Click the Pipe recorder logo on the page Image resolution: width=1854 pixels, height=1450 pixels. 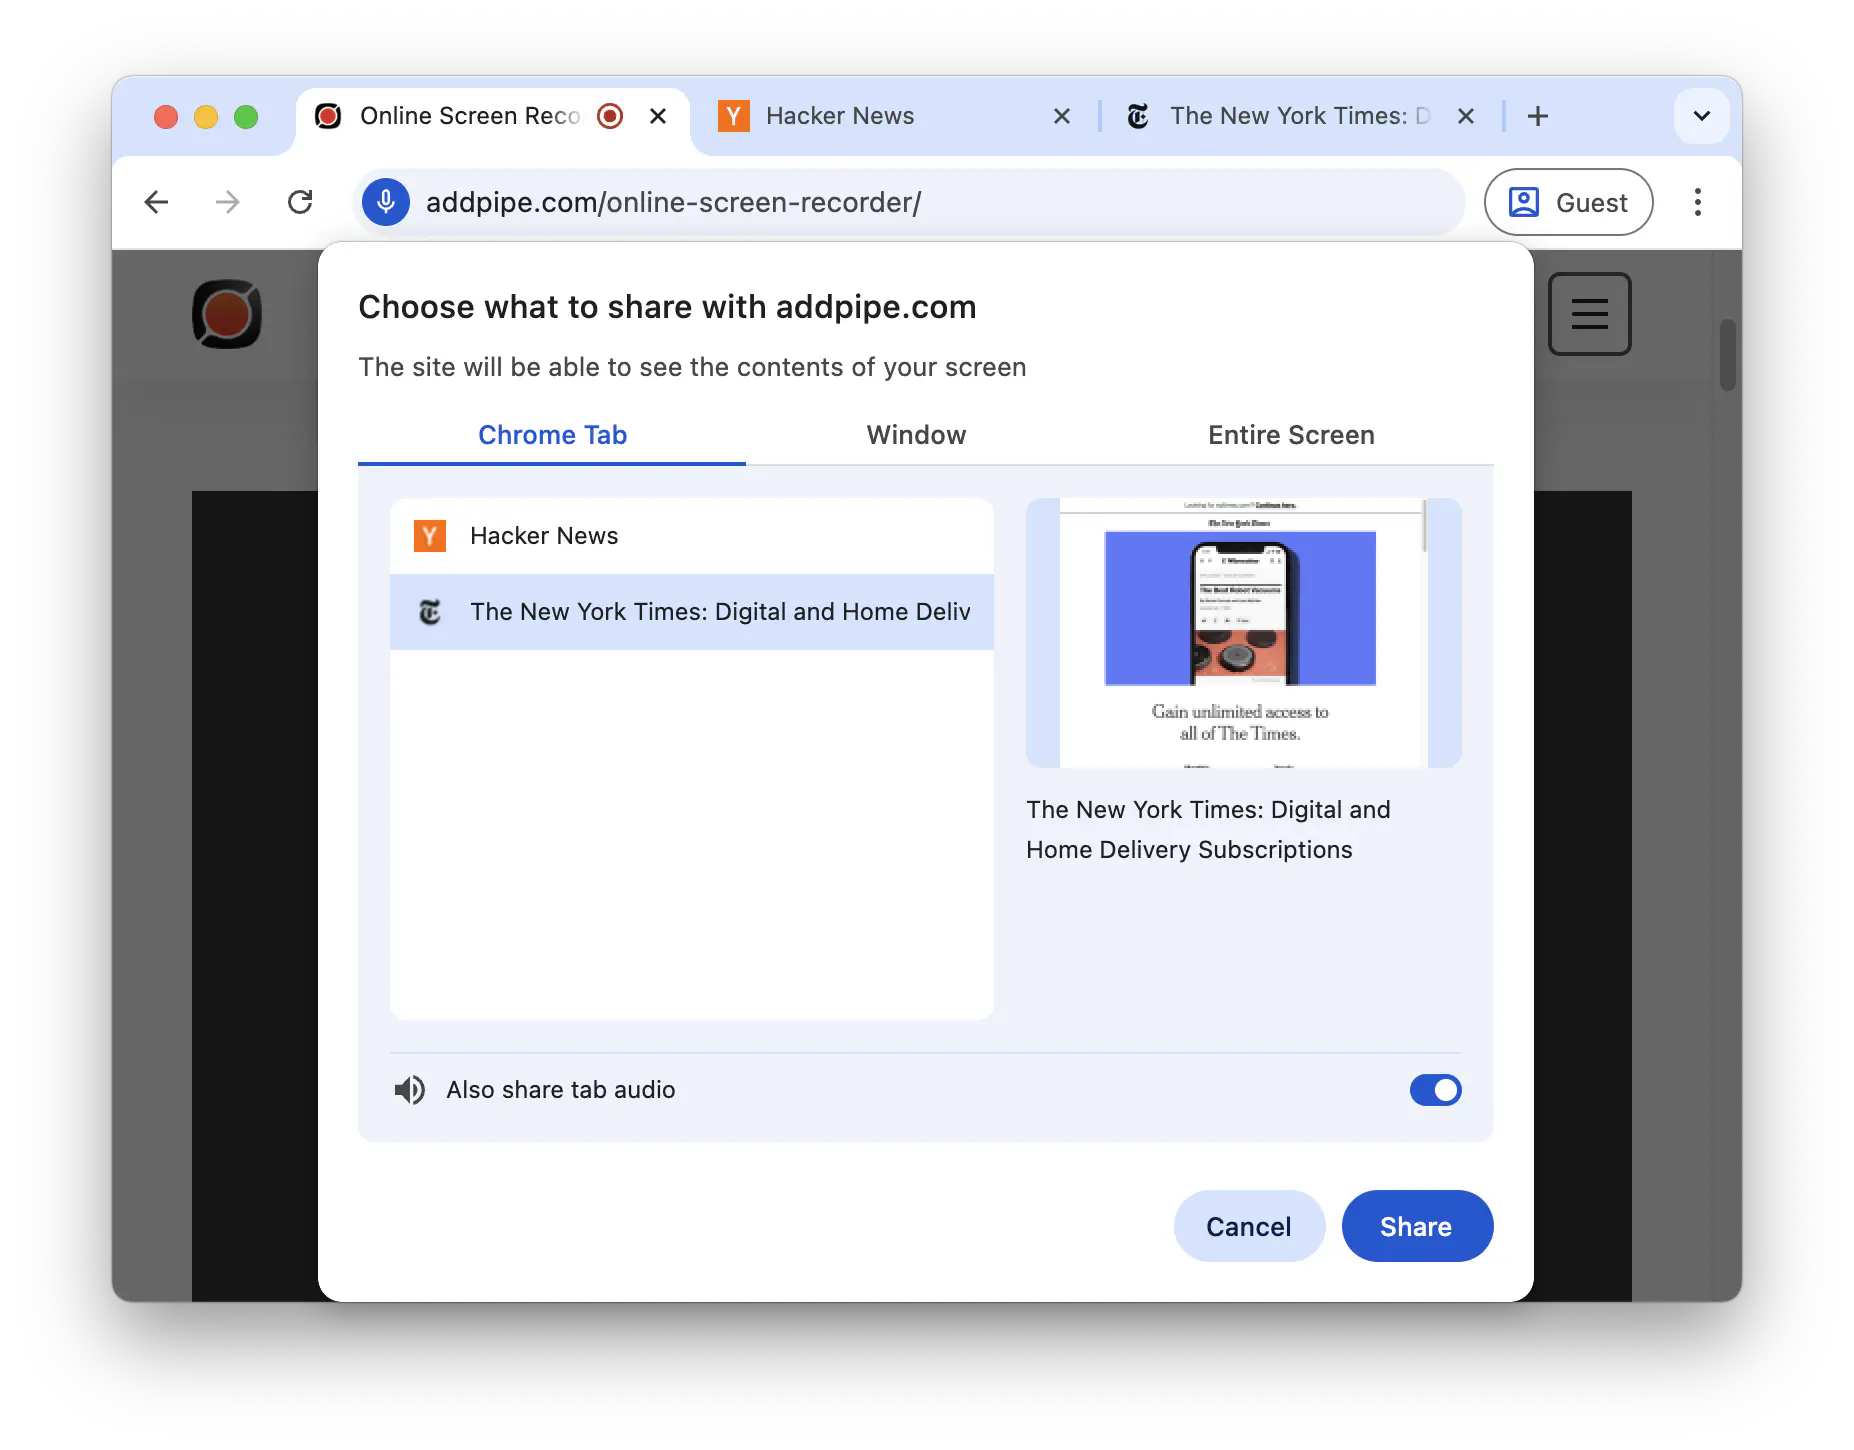click(227, 314)
